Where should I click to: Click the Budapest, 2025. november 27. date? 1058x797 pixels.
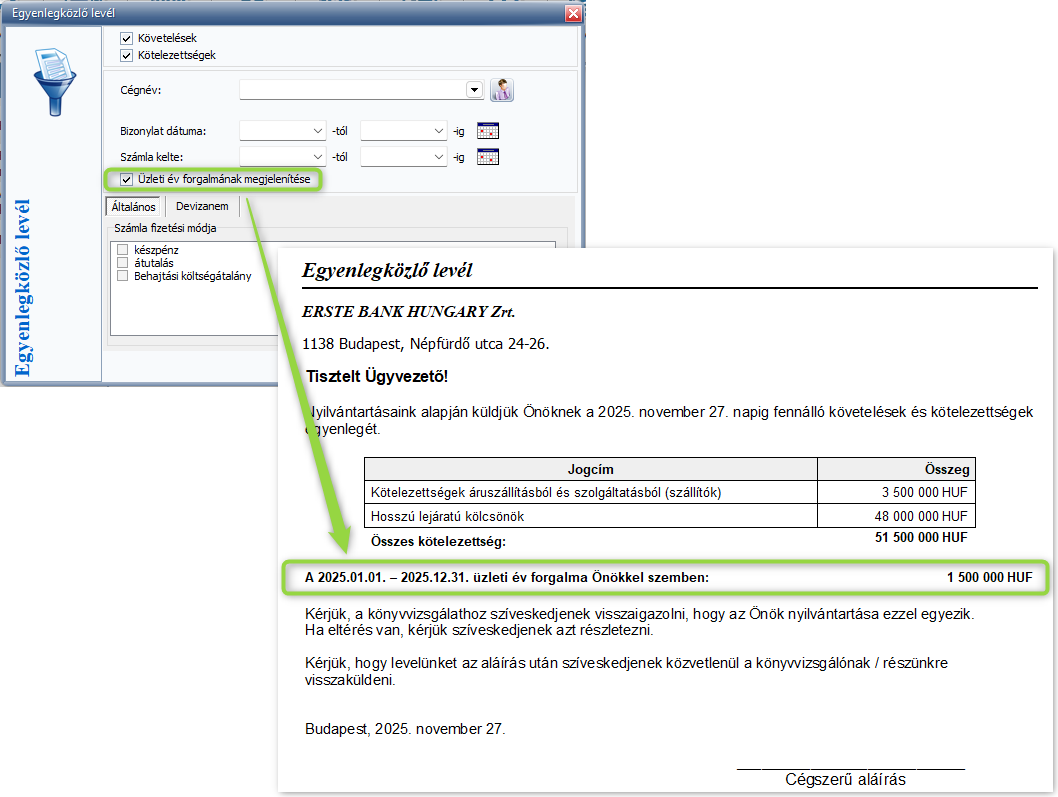(405, 729)
